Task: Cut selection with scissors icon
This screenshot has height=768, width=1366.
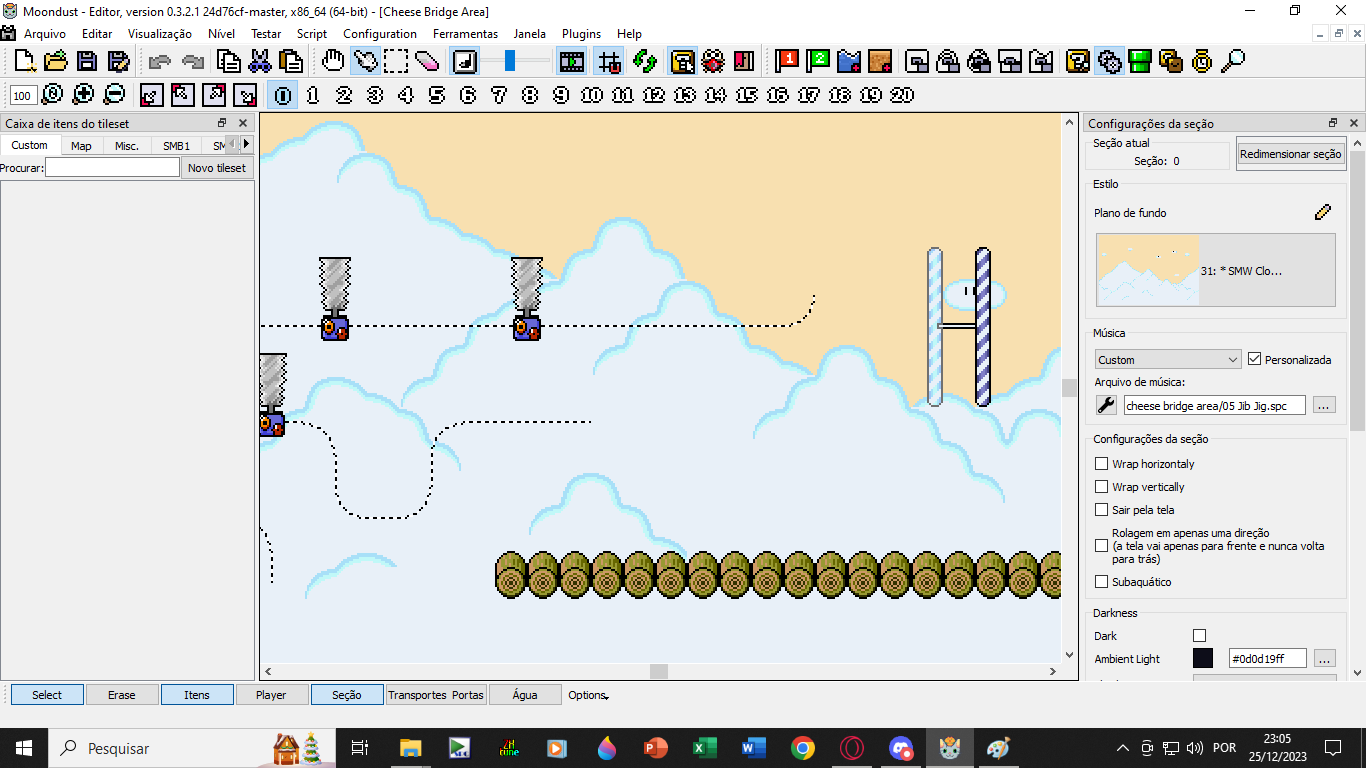Action: coord(260,61)
